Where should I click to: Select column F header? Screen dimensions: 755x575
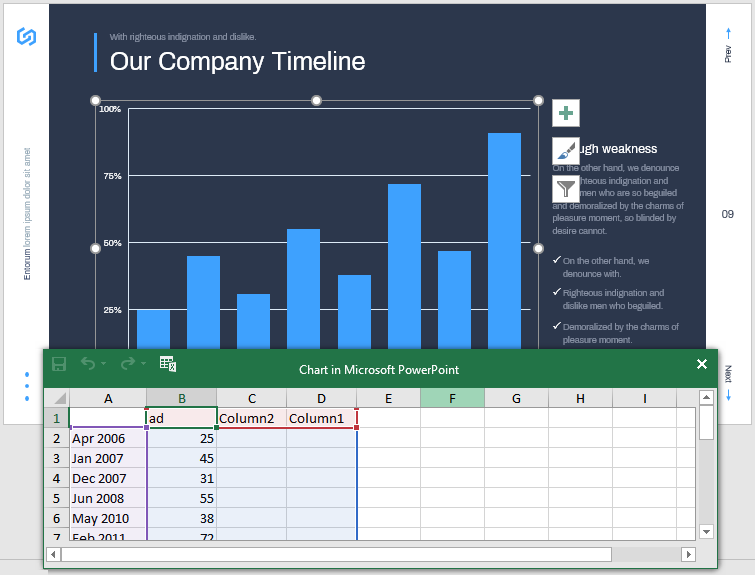(x=453, y=398)
